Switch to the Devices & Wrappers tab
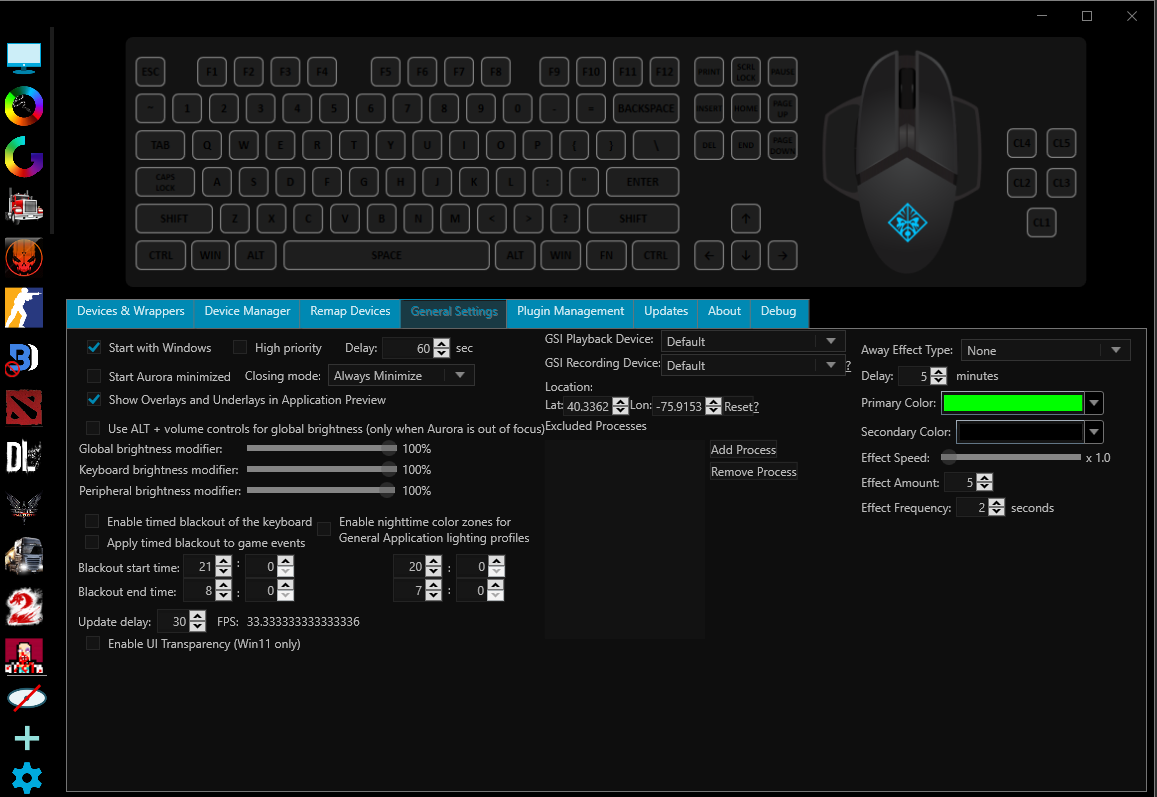Screen dimensions: 1157x797 click(131, 311)
